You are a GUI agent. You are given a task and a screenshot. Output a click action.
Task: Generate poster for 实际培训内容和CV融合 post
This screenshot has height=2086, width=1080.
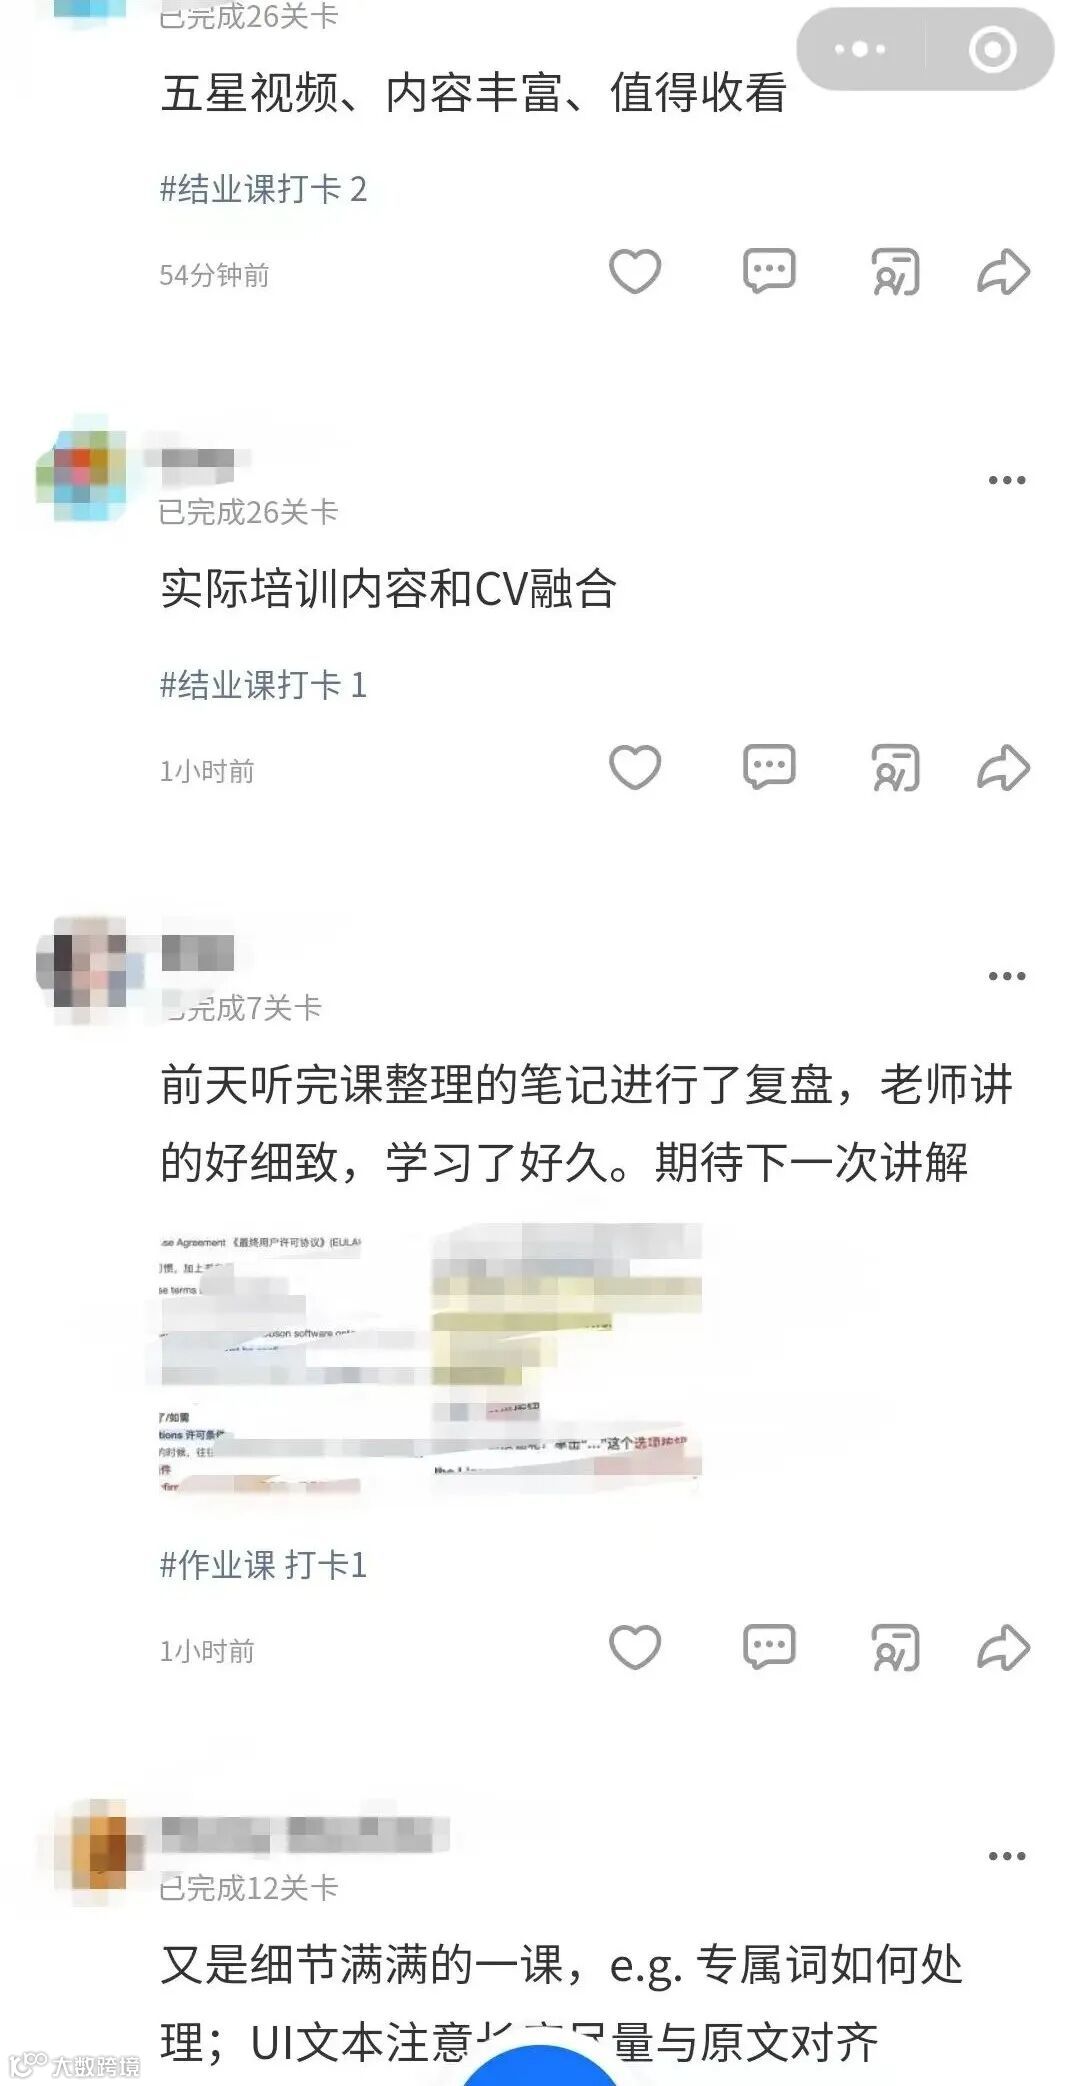(895, 768)
